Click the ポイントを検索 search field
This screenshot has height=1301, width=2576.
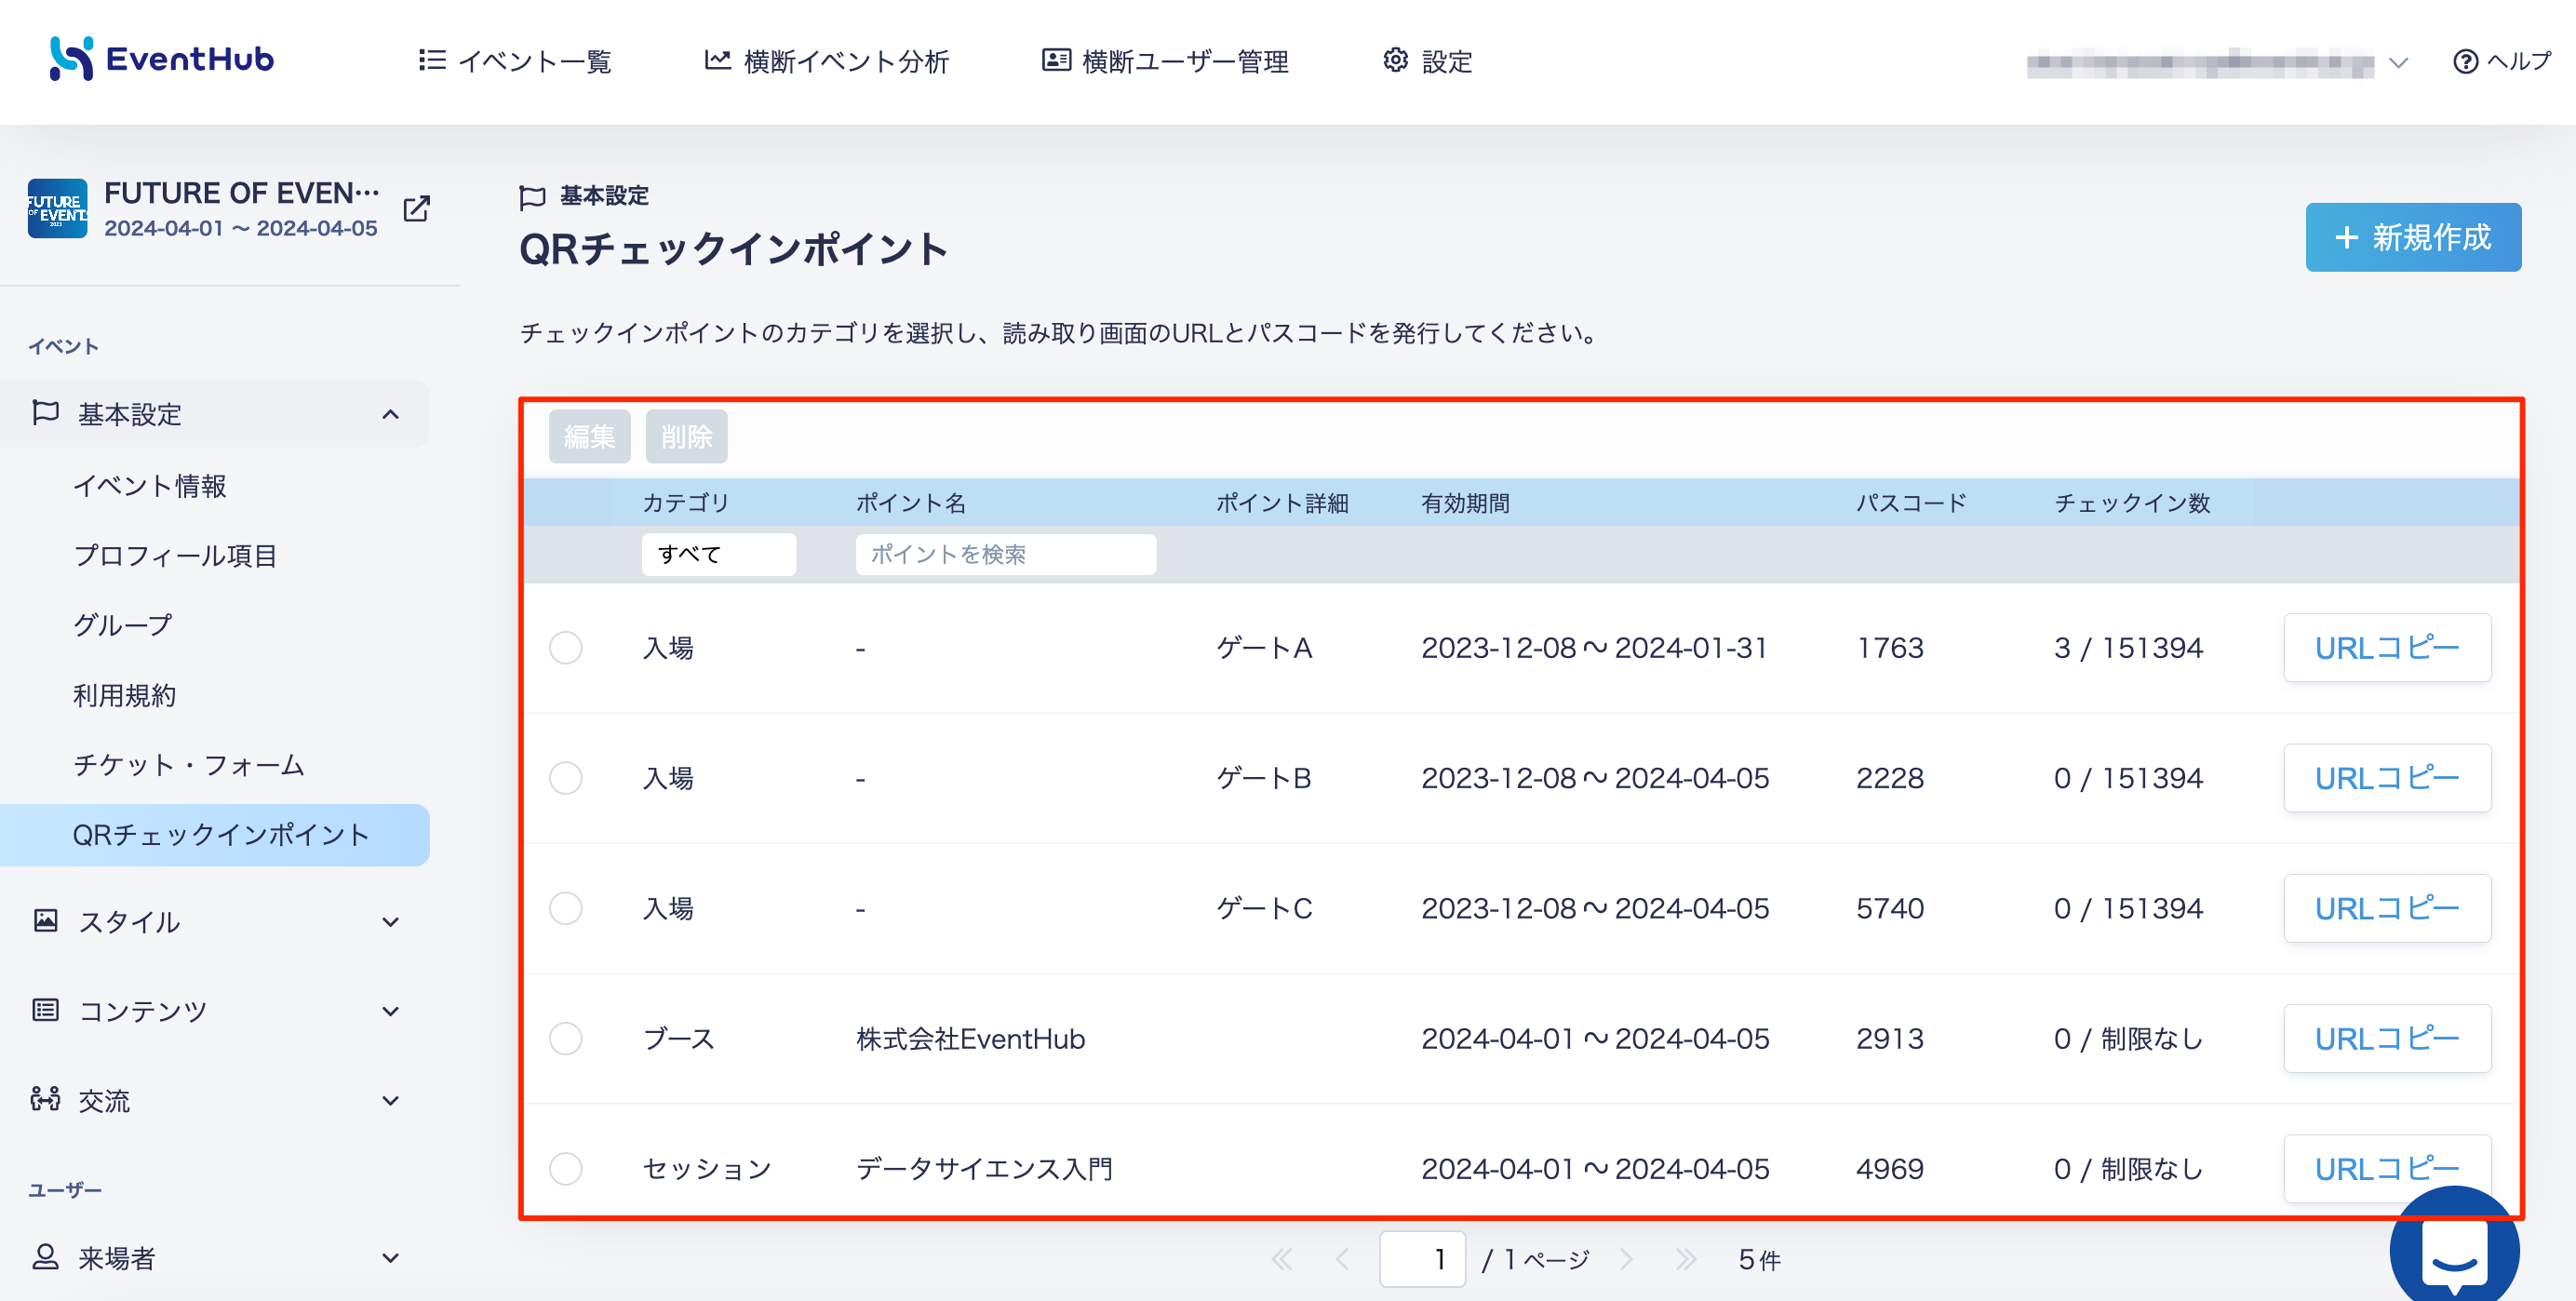click(1006, 554)
